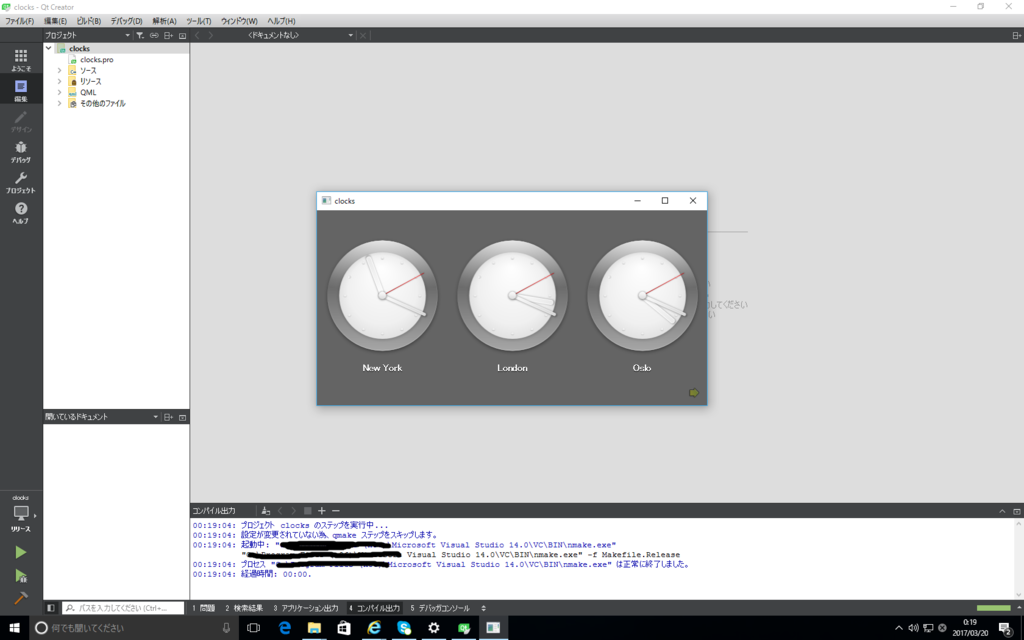This screenshot has width=1024, height=640.
Task: Open Edge browser from taskbar
Action: 285,628
